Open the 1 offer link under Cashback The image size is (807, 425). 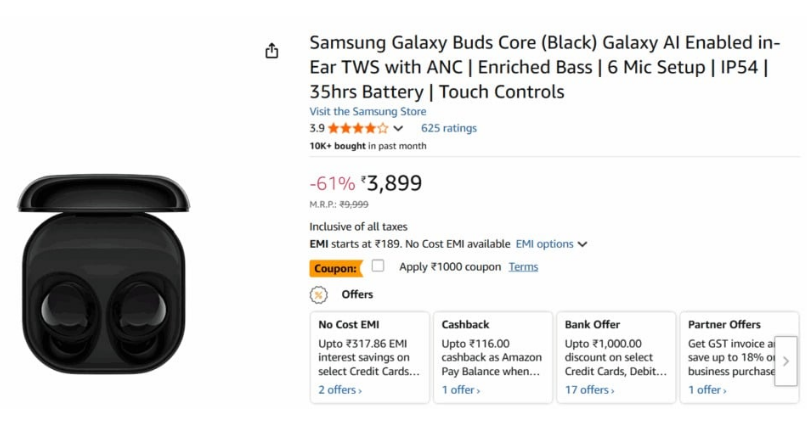click(461, 390)
